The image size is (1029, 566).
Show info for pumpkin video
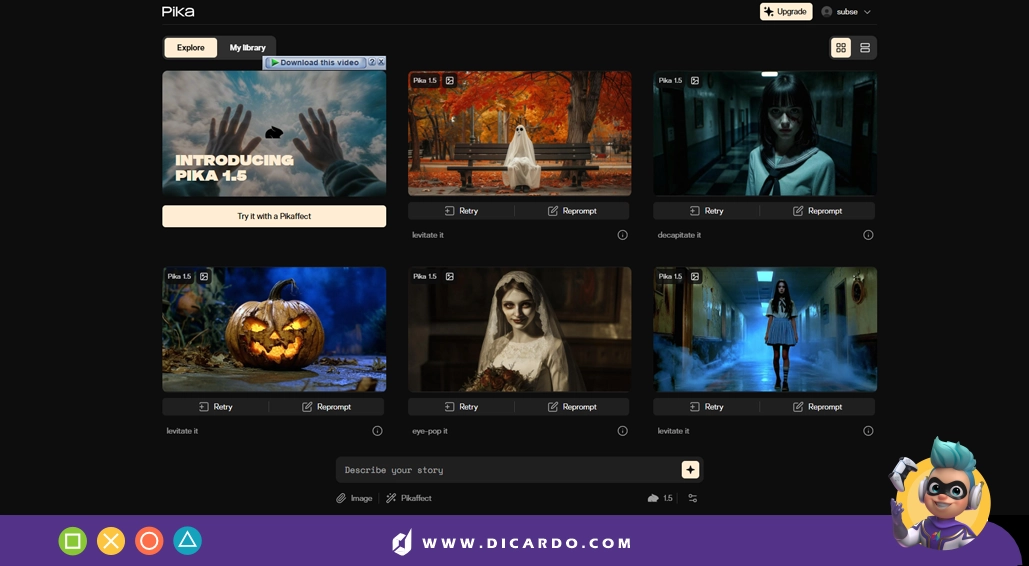377,431
